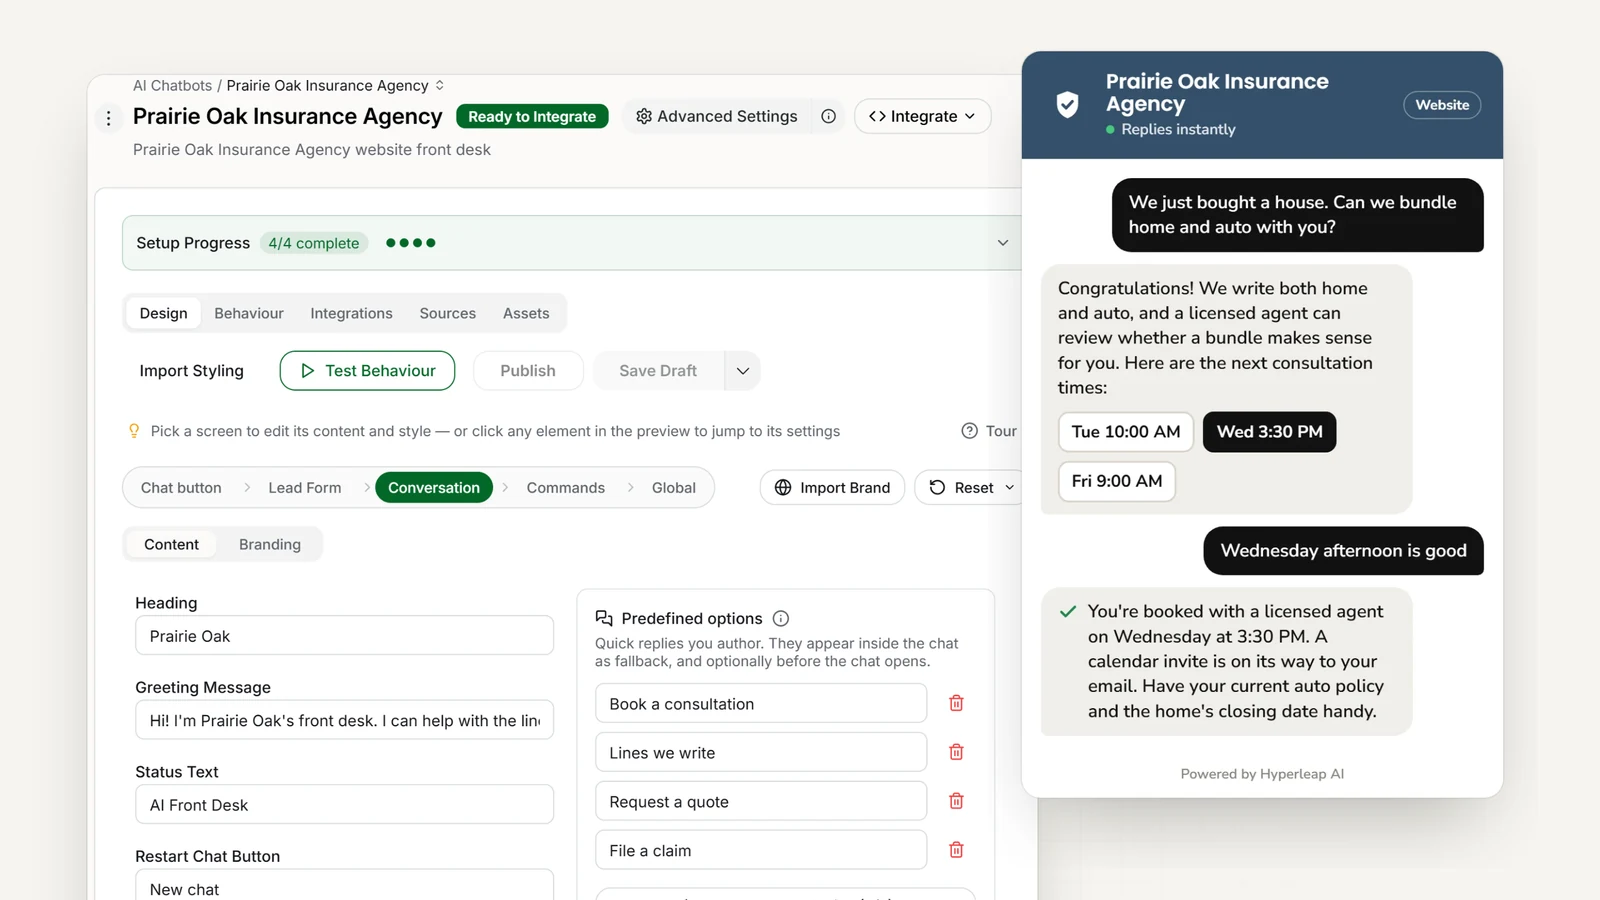This screenshot has width=1600, height=900.
Task: Switch to the Content sub-tab
Action: point(171,544)
